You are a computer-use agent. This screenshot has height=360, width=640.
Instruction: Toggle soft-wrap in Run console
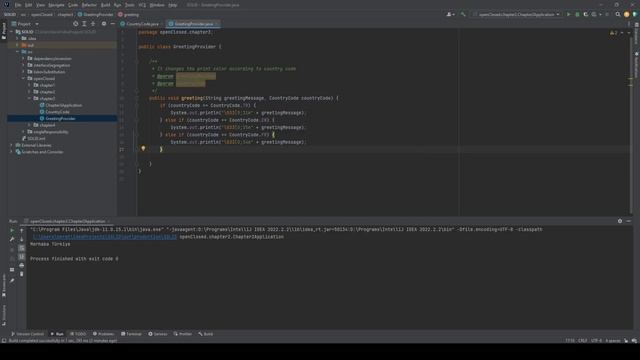pyautogui.click(x=22, y=248)
